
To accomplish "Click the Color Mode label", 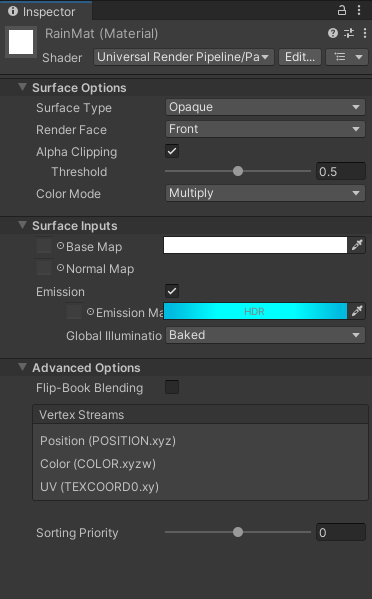I will (x=68, y=194).
